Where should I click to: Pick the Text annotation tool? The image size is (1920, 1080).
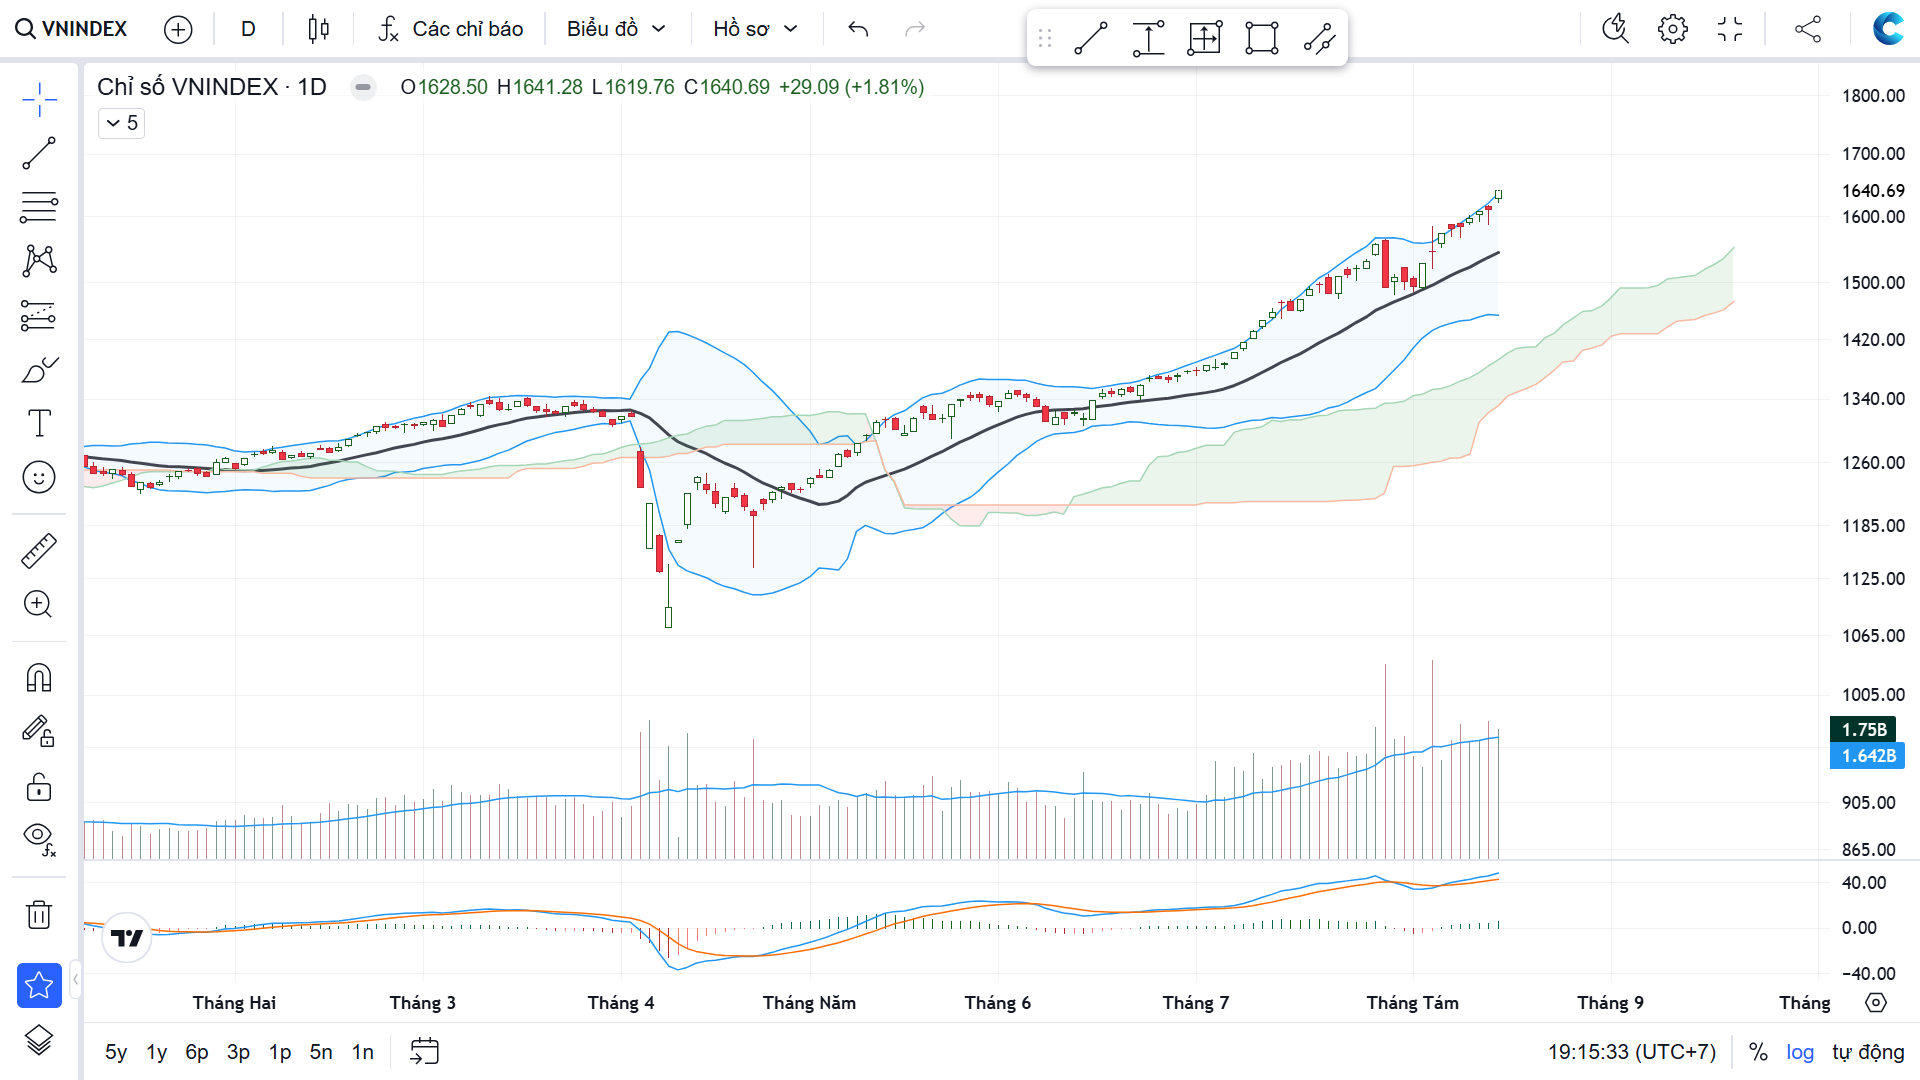(39, 423)
